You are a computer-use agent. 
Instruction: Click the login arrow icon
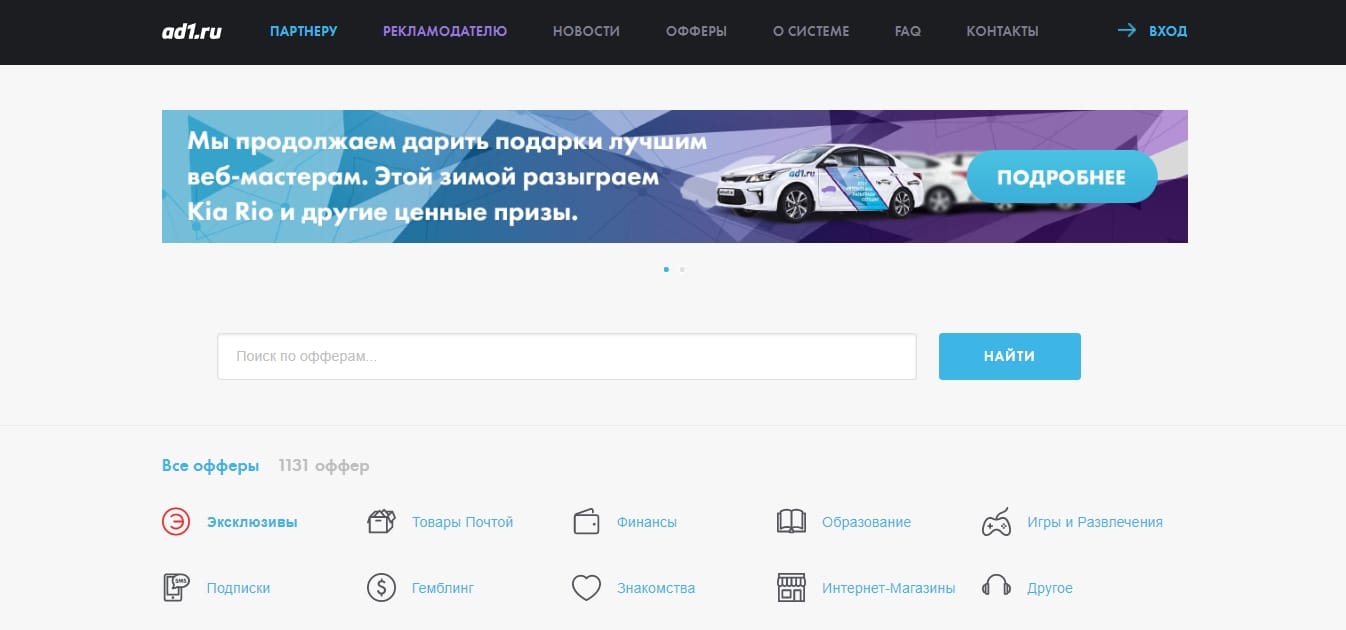[x=1127, y=31]
